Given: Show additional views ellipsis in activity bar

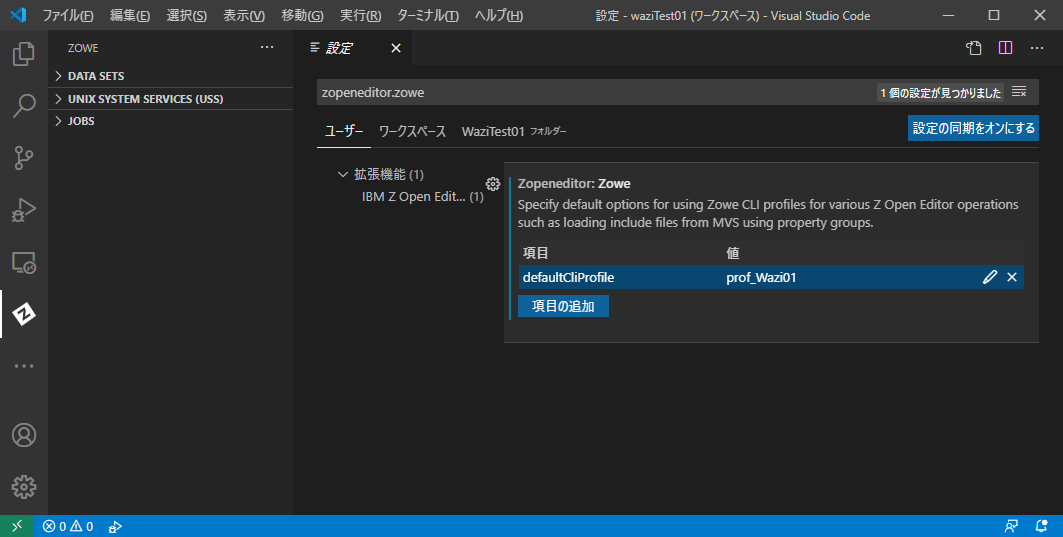Looking at the screenshot, I should tap(24, 366).
